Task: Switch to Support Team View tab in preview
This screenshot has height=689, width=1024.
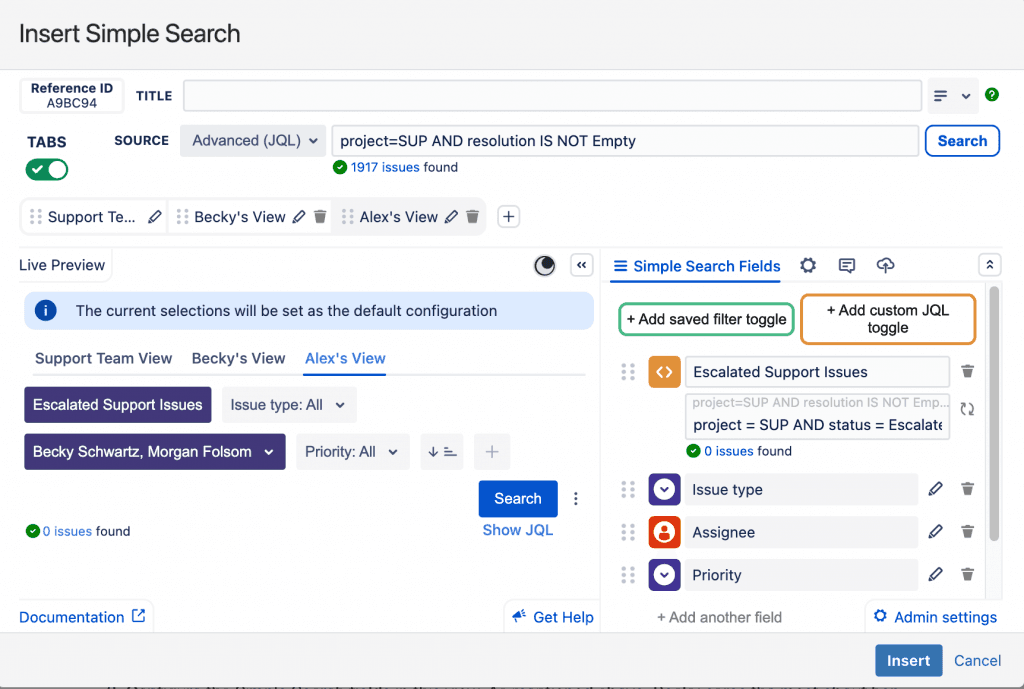Action: point(104,358)
